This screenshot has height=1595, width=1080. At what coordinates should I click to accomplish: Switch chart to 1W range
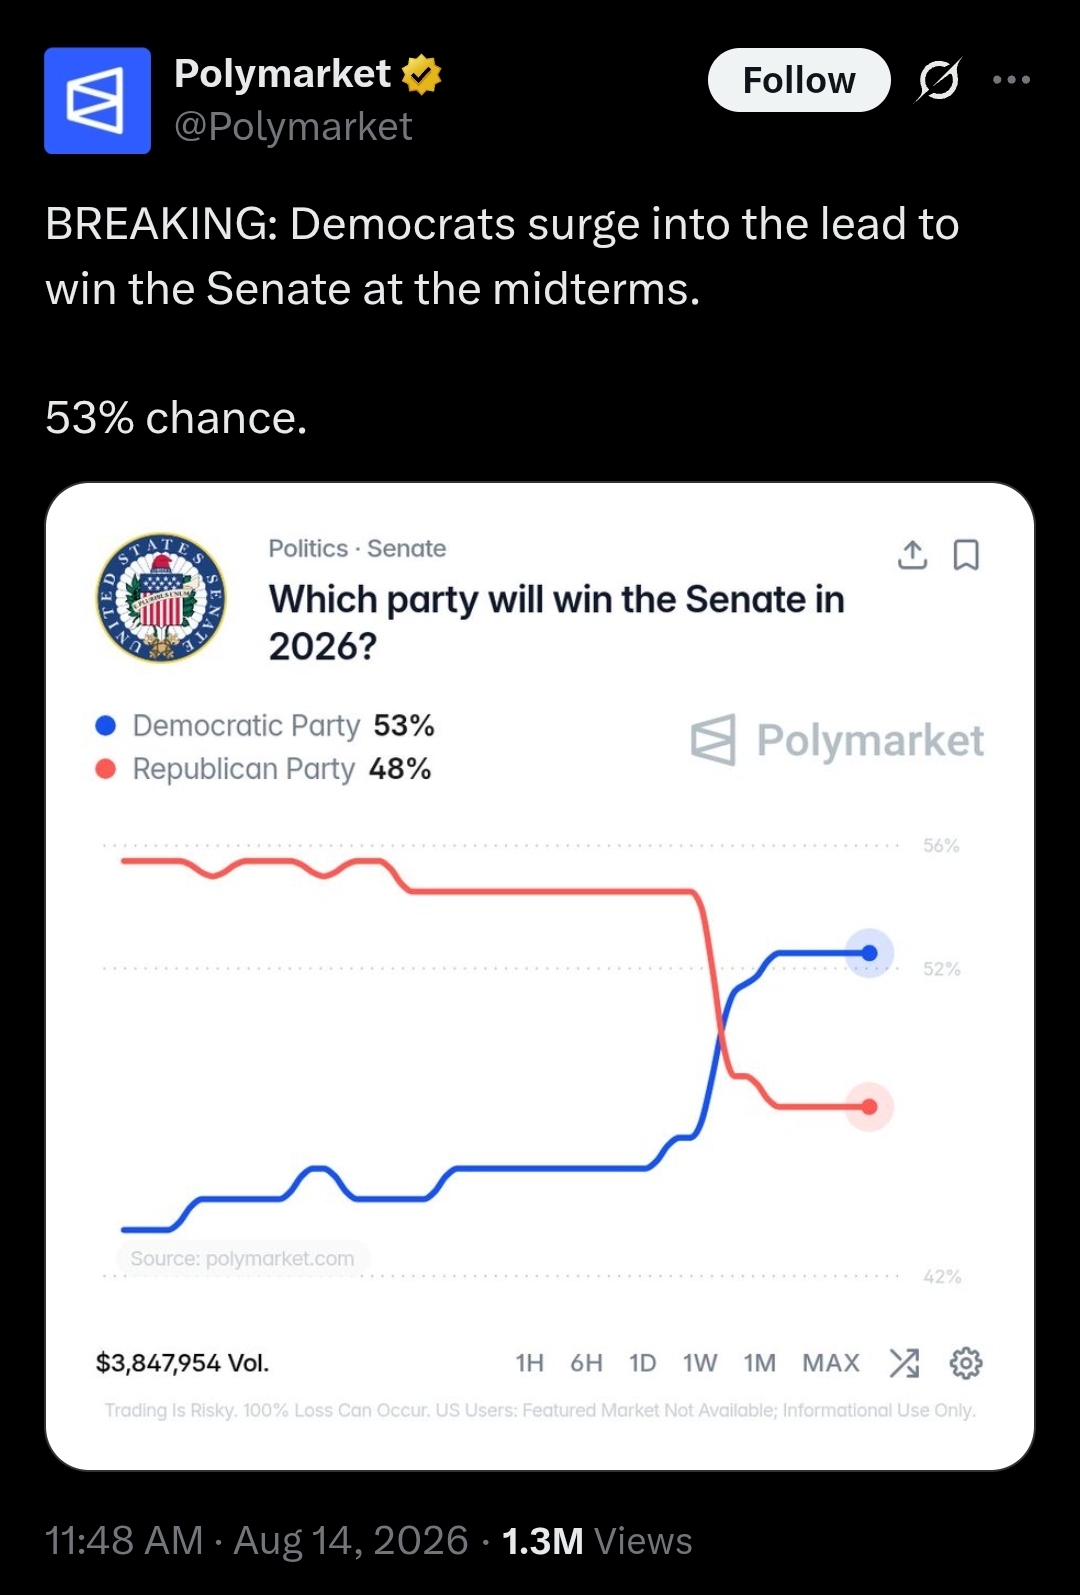click(x=700, y=1363)
